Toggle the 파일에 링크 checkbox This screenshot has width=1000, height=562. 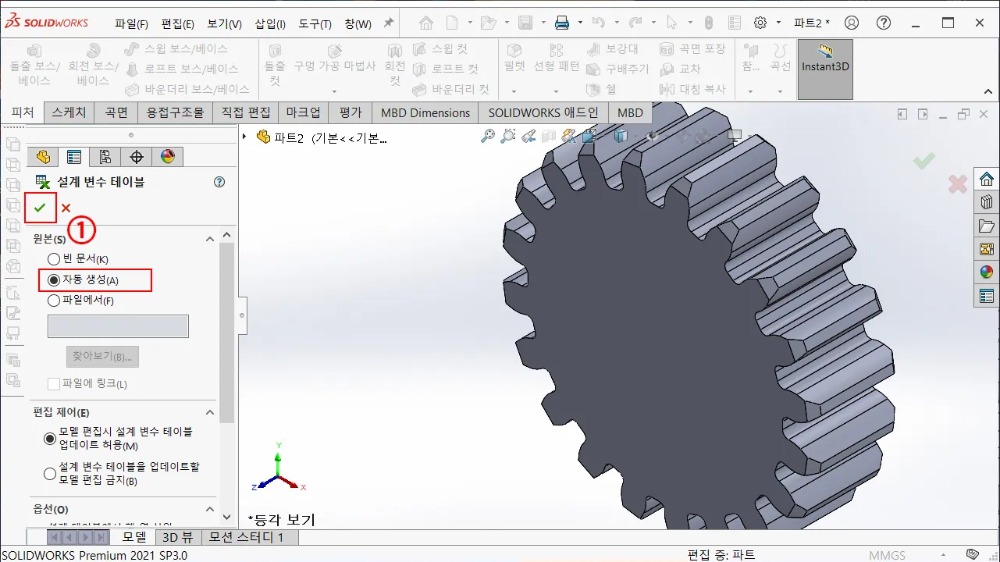[x=54, y=384]
